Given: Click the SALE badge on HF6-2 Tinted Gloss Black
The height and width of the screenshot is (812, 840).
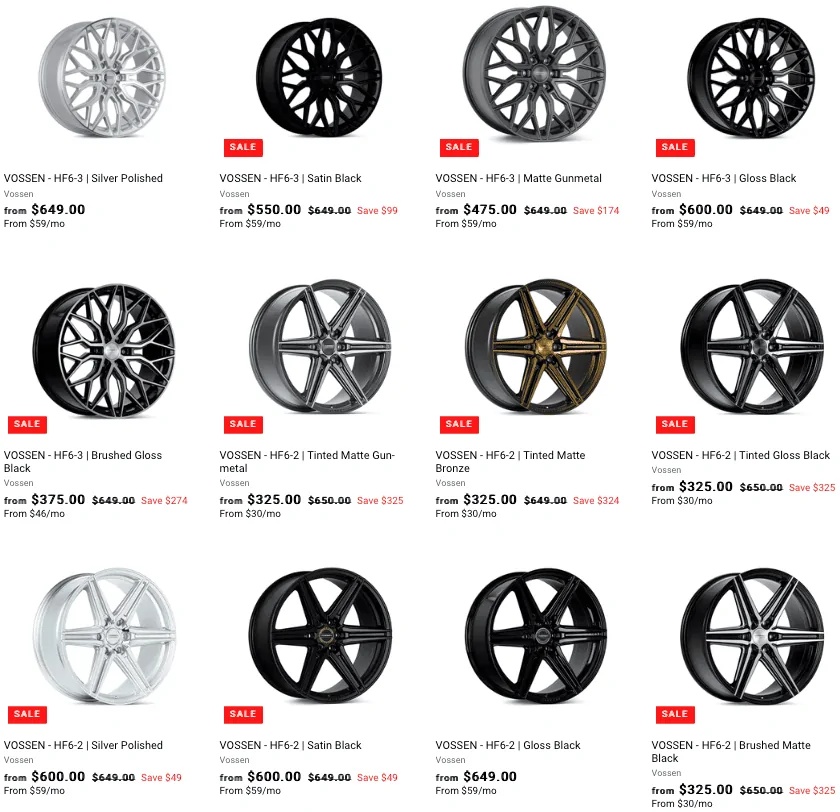Looking at the screenshot, I should pos(675,424).
